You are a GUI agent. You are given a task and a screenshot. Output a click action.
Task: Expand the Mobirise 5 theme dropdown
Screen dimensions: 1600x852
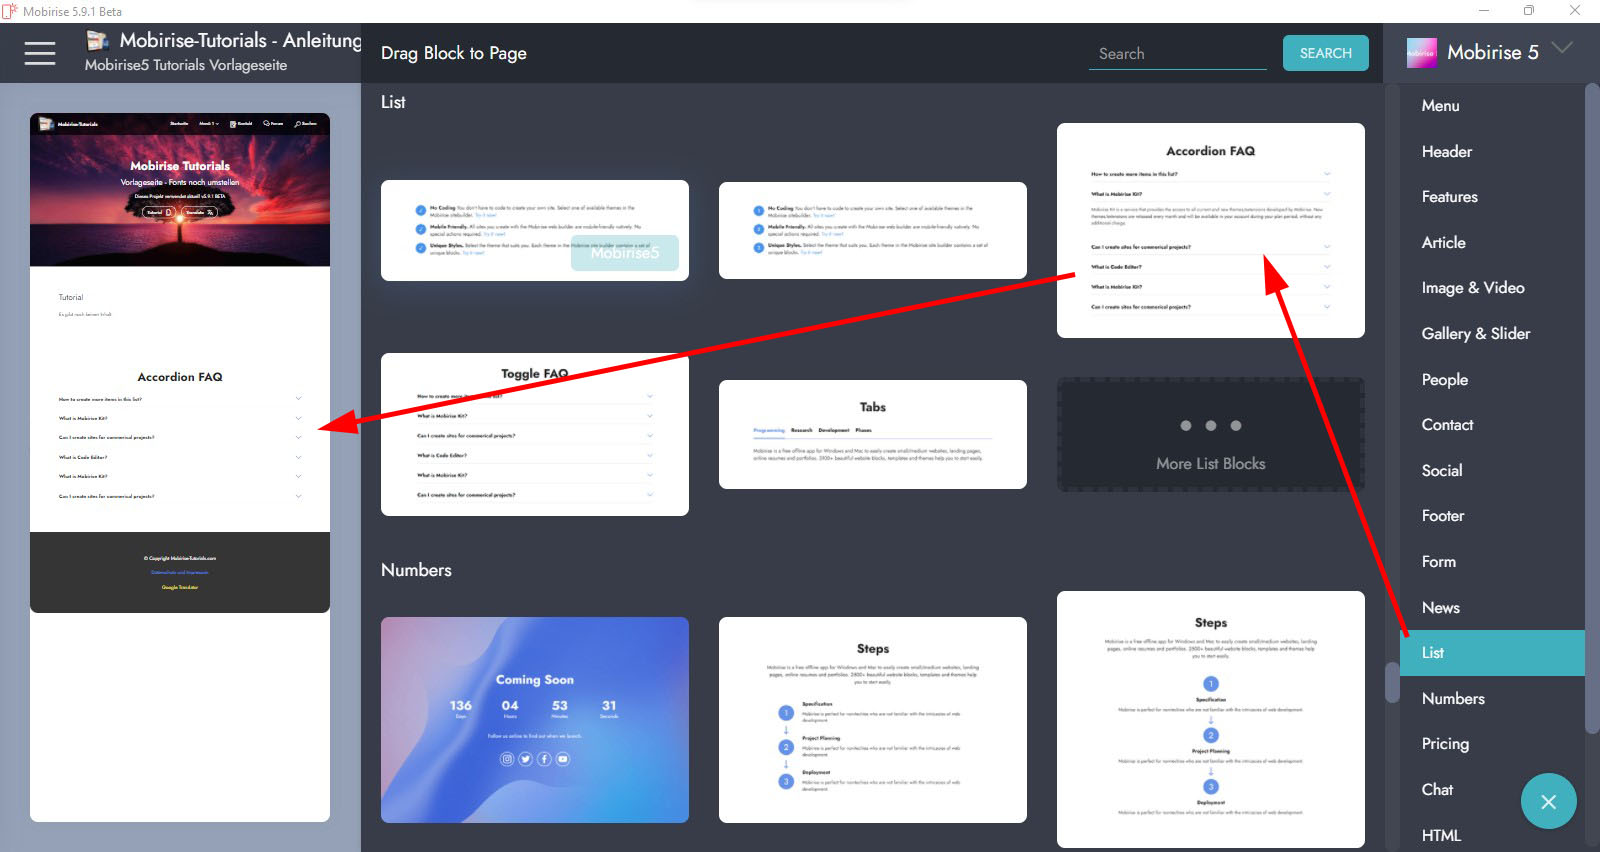click(1562, 48)
